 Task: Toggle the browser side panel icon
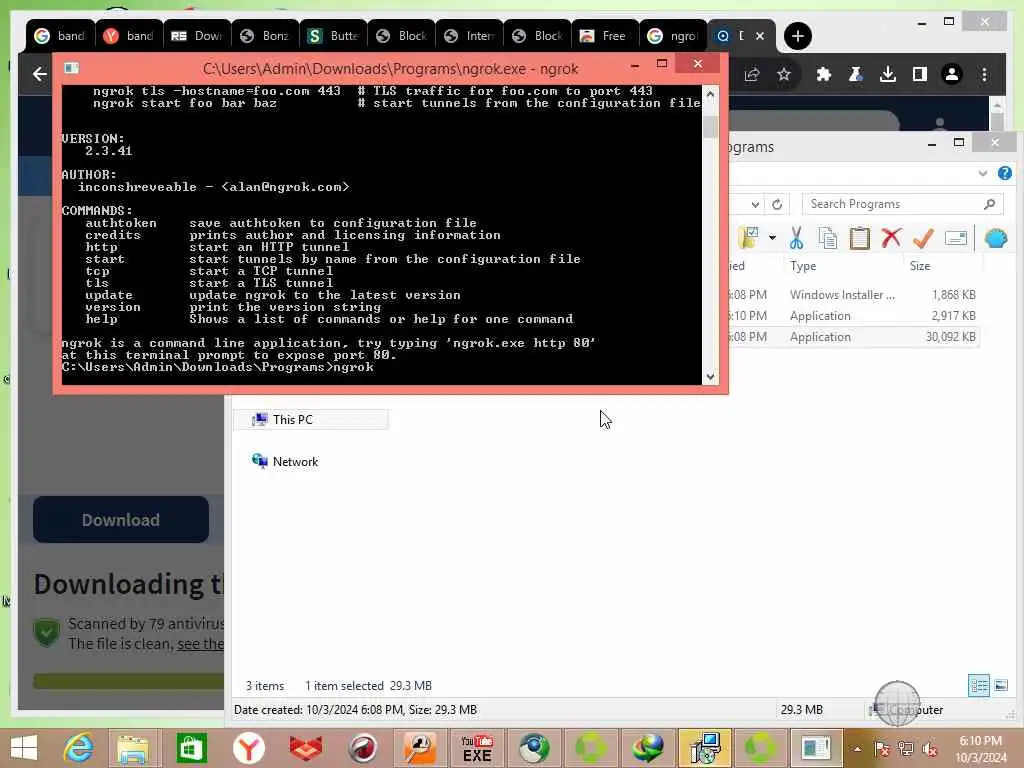click(920, 74)
